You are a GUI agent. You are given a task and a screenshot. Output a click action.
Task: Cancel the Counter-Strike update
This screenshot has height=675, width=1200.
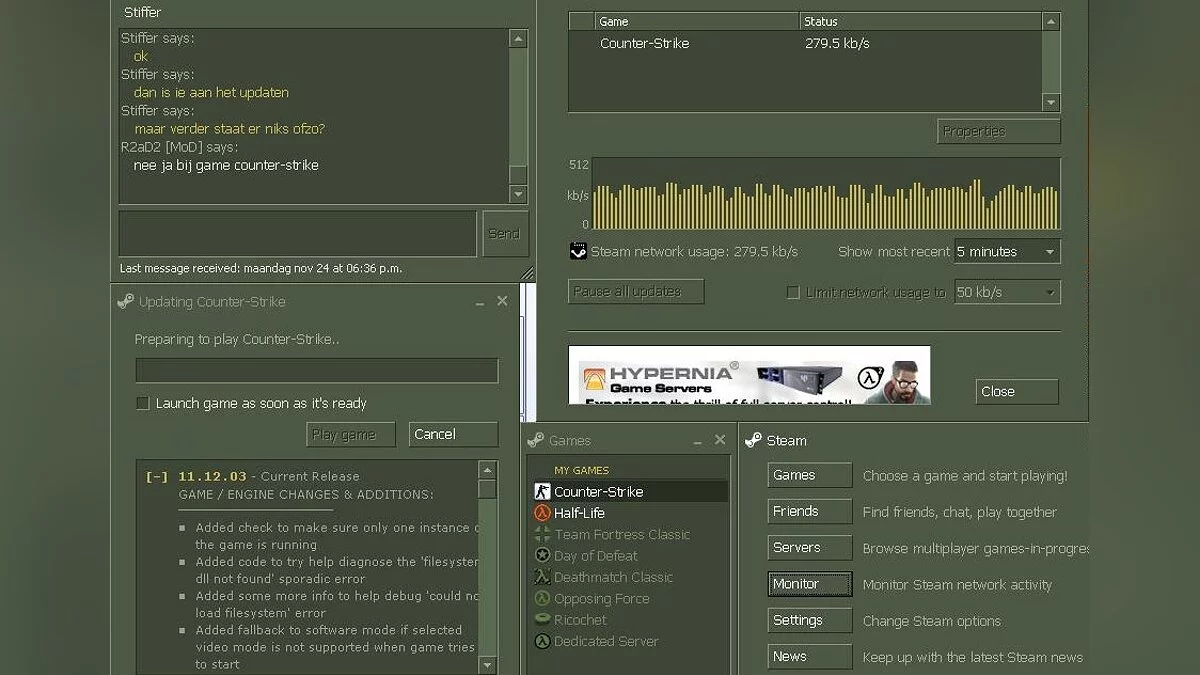pyautogui.click(x=453, y=434)
